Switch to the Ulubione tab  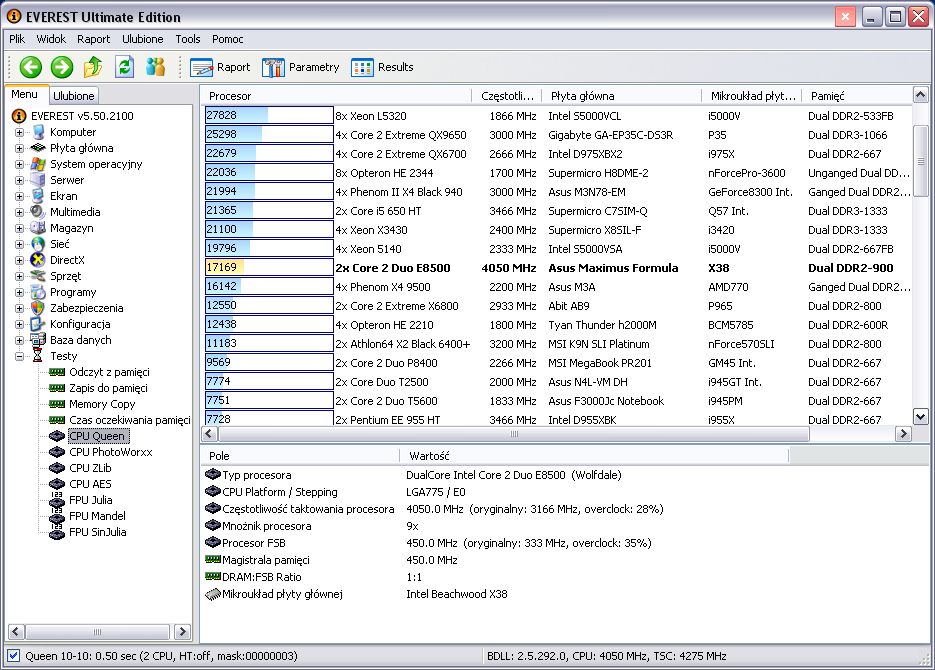pyautogui.click(x=74, y=96)
